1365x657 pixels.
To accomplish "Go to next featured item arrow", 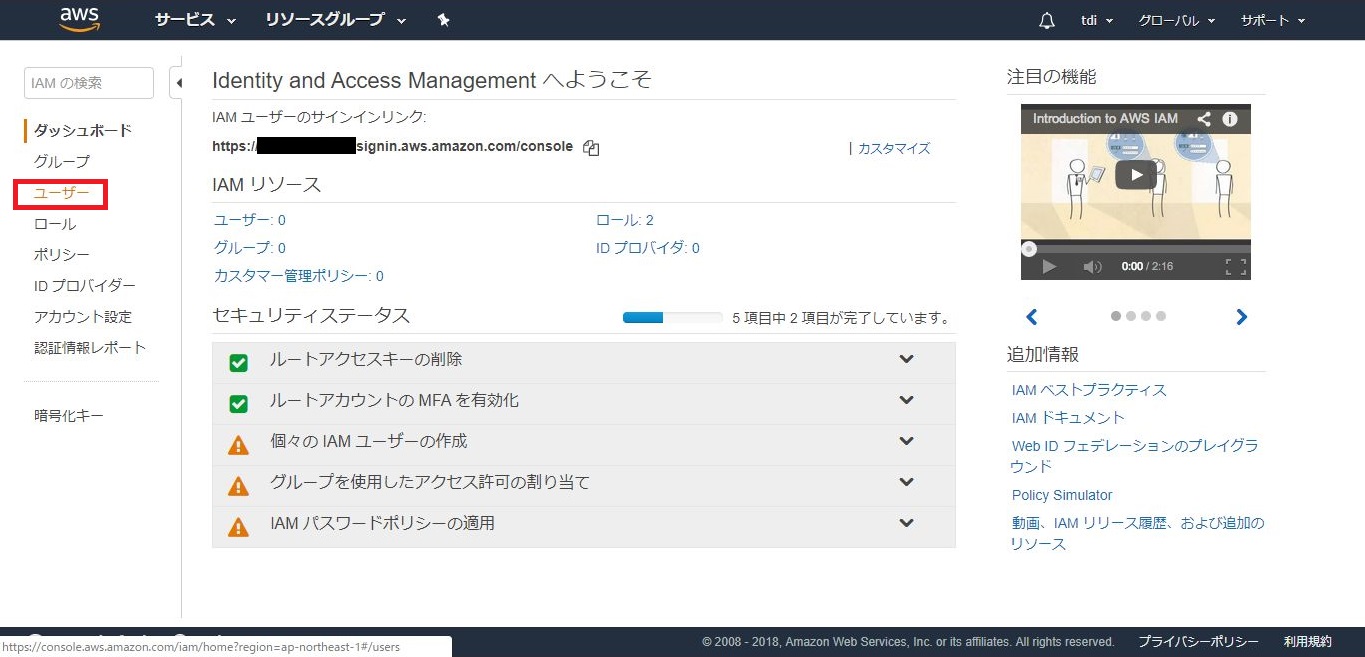I will click(1241, 317).
